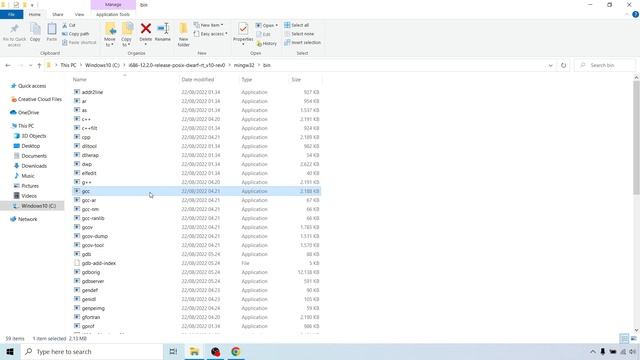The image size is (640, 360).
Task: Show hidden system tray icons chevron
Action: click(x=592, y=351)
